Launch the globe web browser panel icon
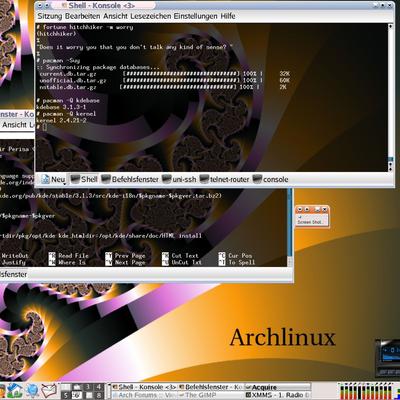 click(x=32, y=391)
